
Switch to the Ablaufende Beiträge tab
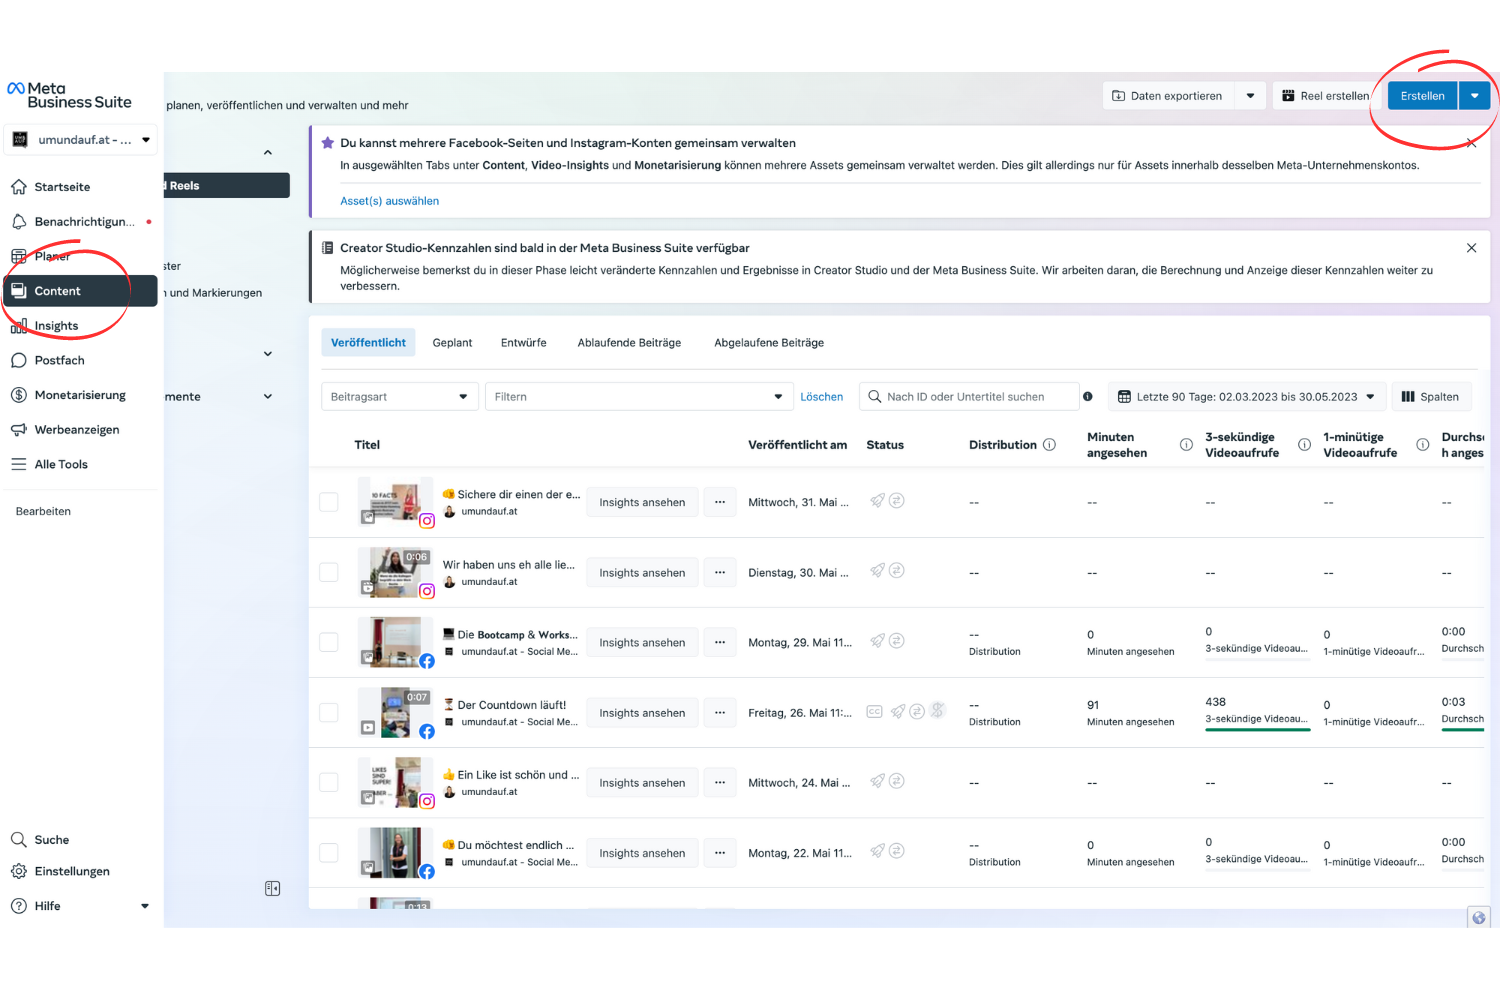click(x=629, y=343)
